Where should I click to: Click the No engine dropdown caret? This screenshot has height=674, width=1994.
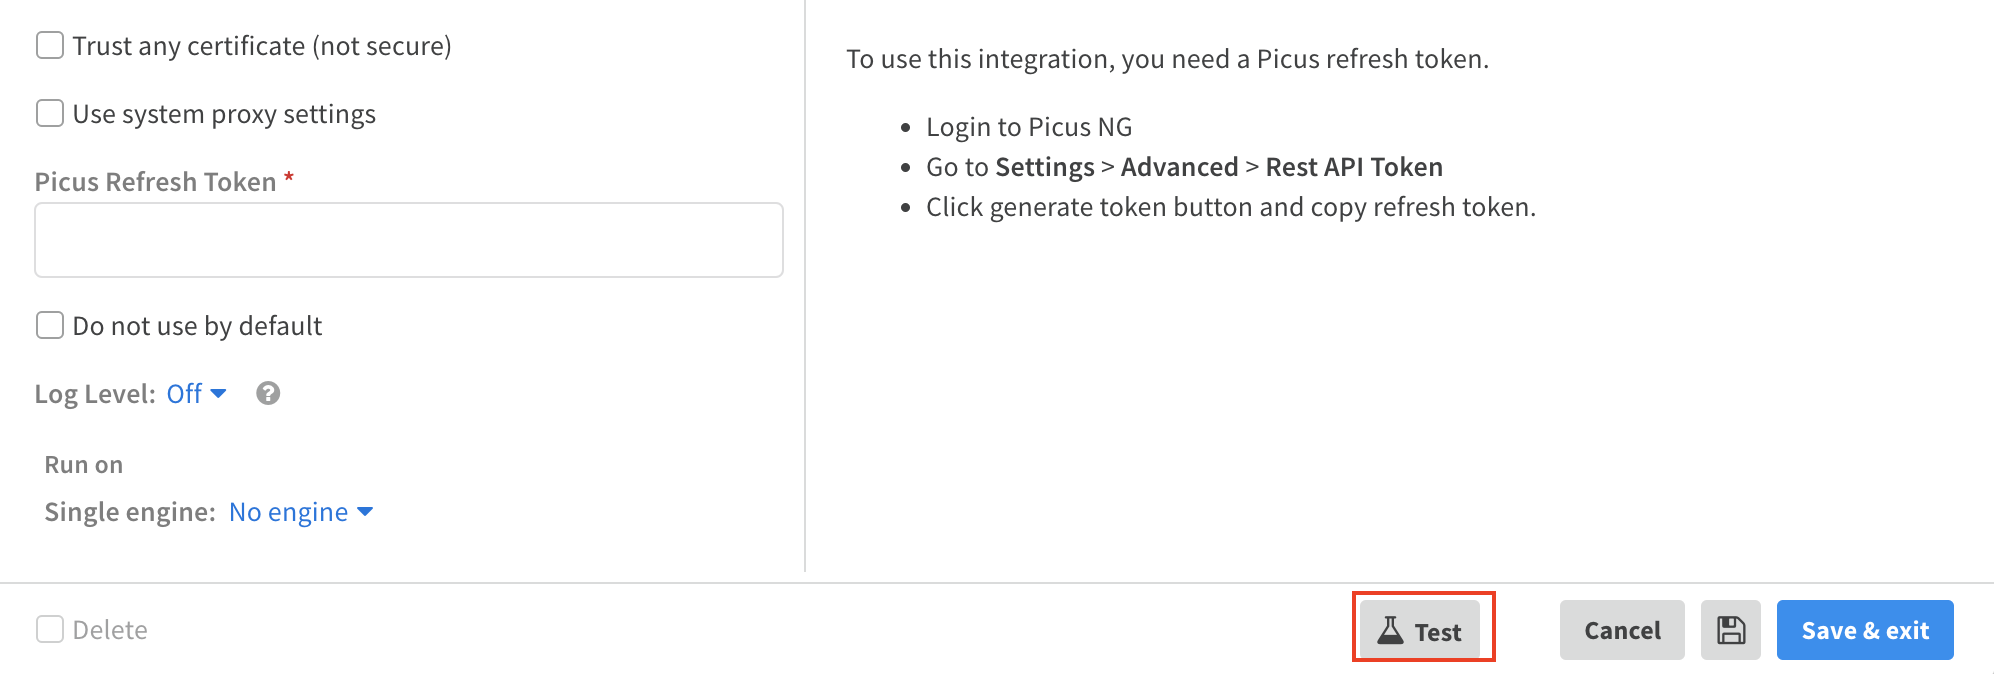pyautogui.click(x=365, y=512)
